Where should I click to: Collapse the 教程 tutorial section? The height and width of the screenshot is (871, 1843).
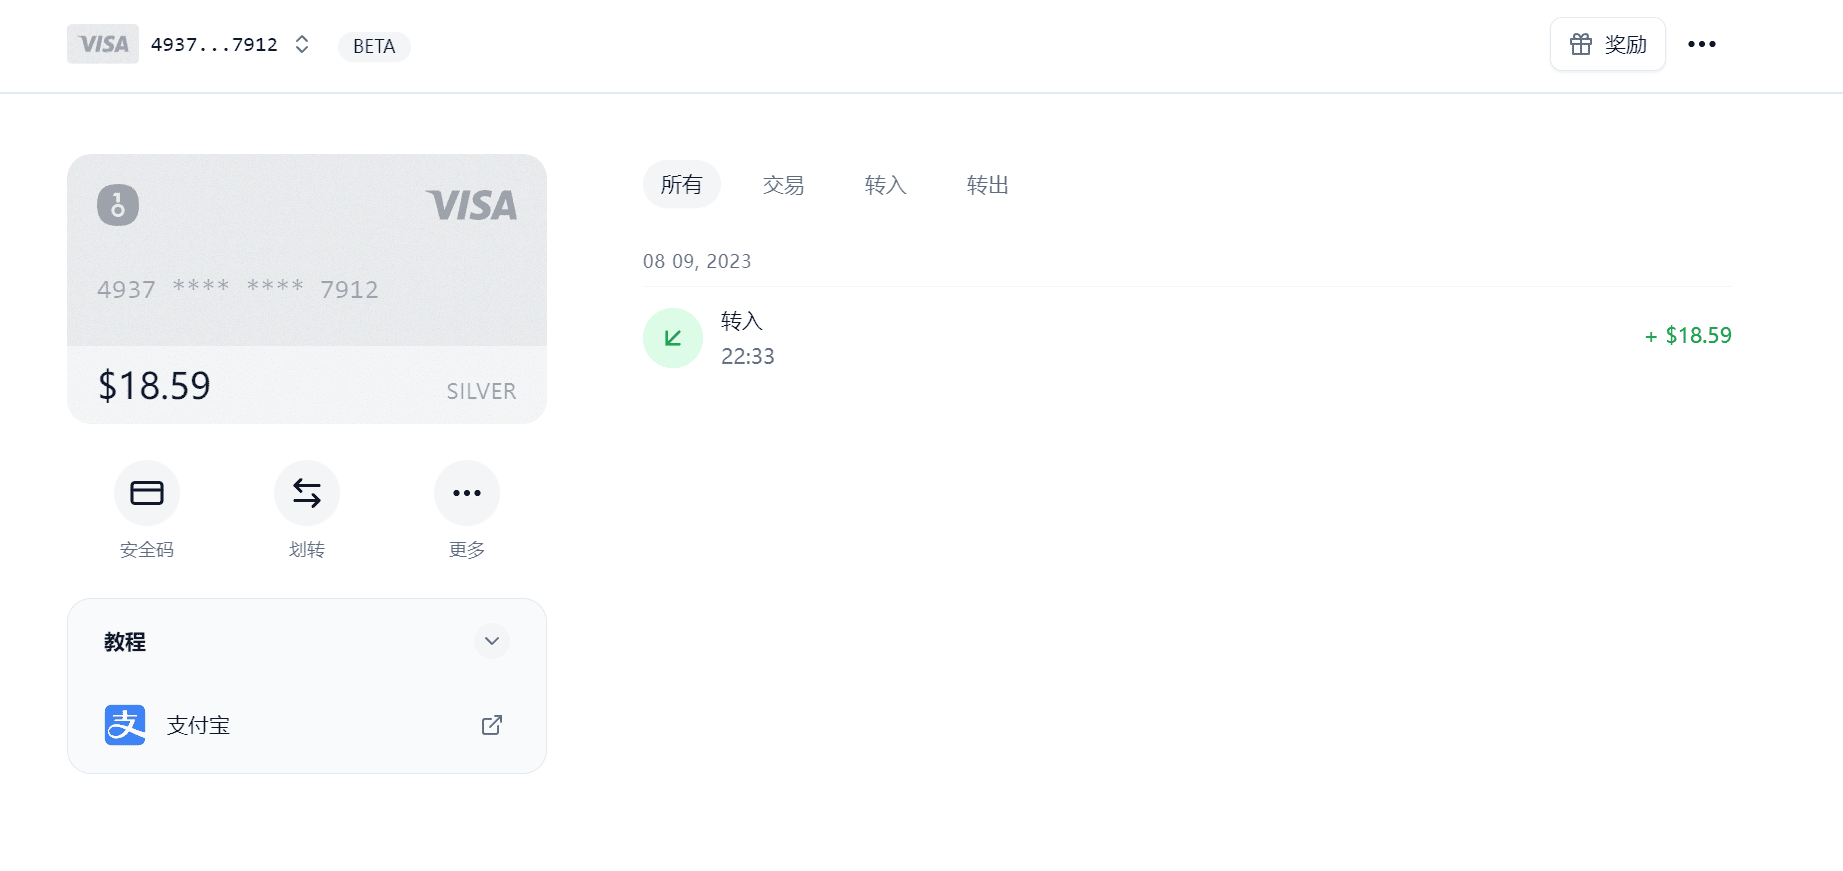click(491, 641)
